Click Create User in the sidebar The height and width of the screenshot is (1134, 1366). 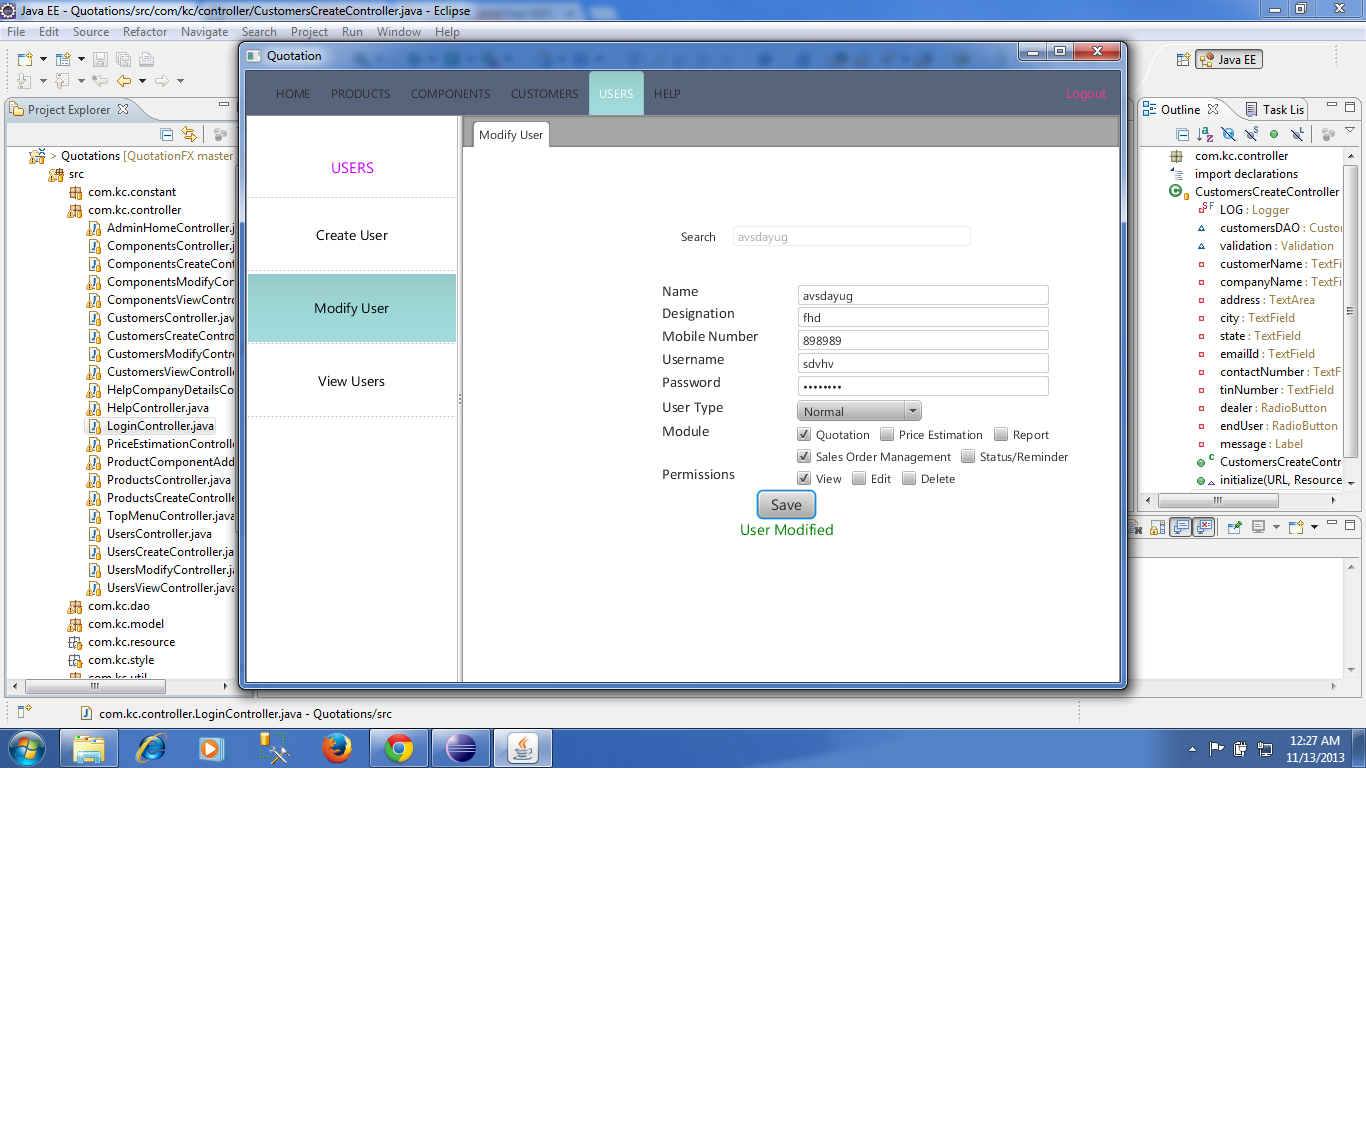pyautogui.click(x=352, y=235)
